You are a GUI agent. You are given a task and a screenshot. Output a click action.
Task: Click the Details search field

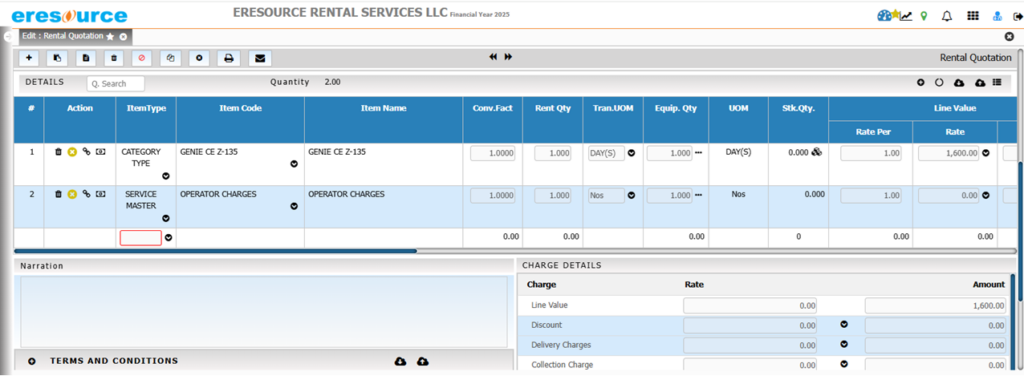click(116, 84)
